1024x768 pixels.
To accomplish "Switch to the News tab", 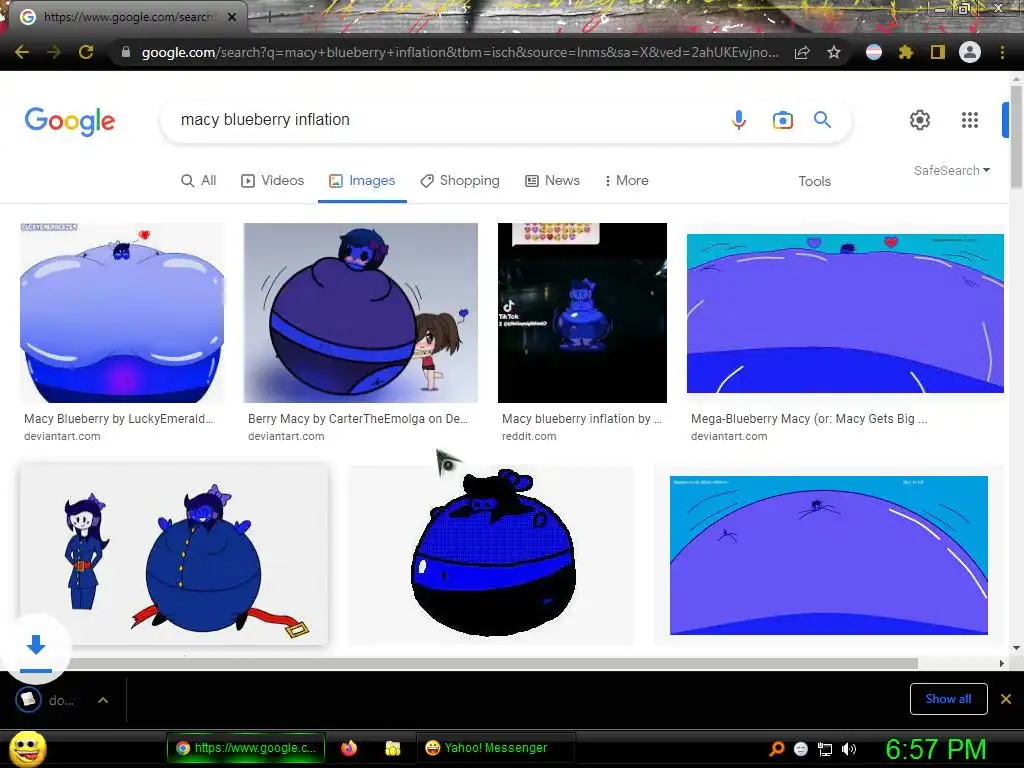I will coord(552,180).
